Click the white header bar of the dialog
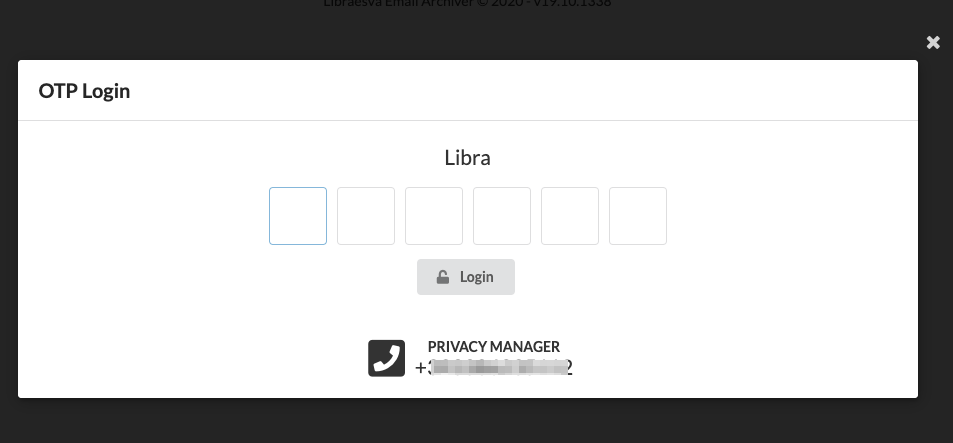This screenshot has width=953, height=443. (x=467, y=90)
